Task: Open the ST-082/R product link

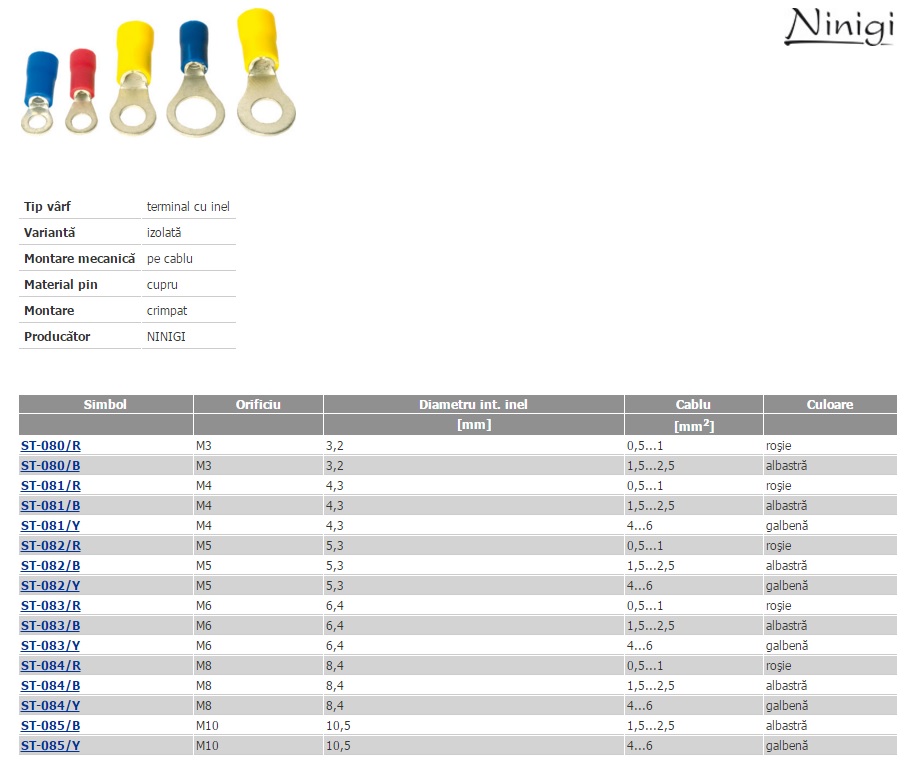Action: pyautogui.click(x=51, y=546)
